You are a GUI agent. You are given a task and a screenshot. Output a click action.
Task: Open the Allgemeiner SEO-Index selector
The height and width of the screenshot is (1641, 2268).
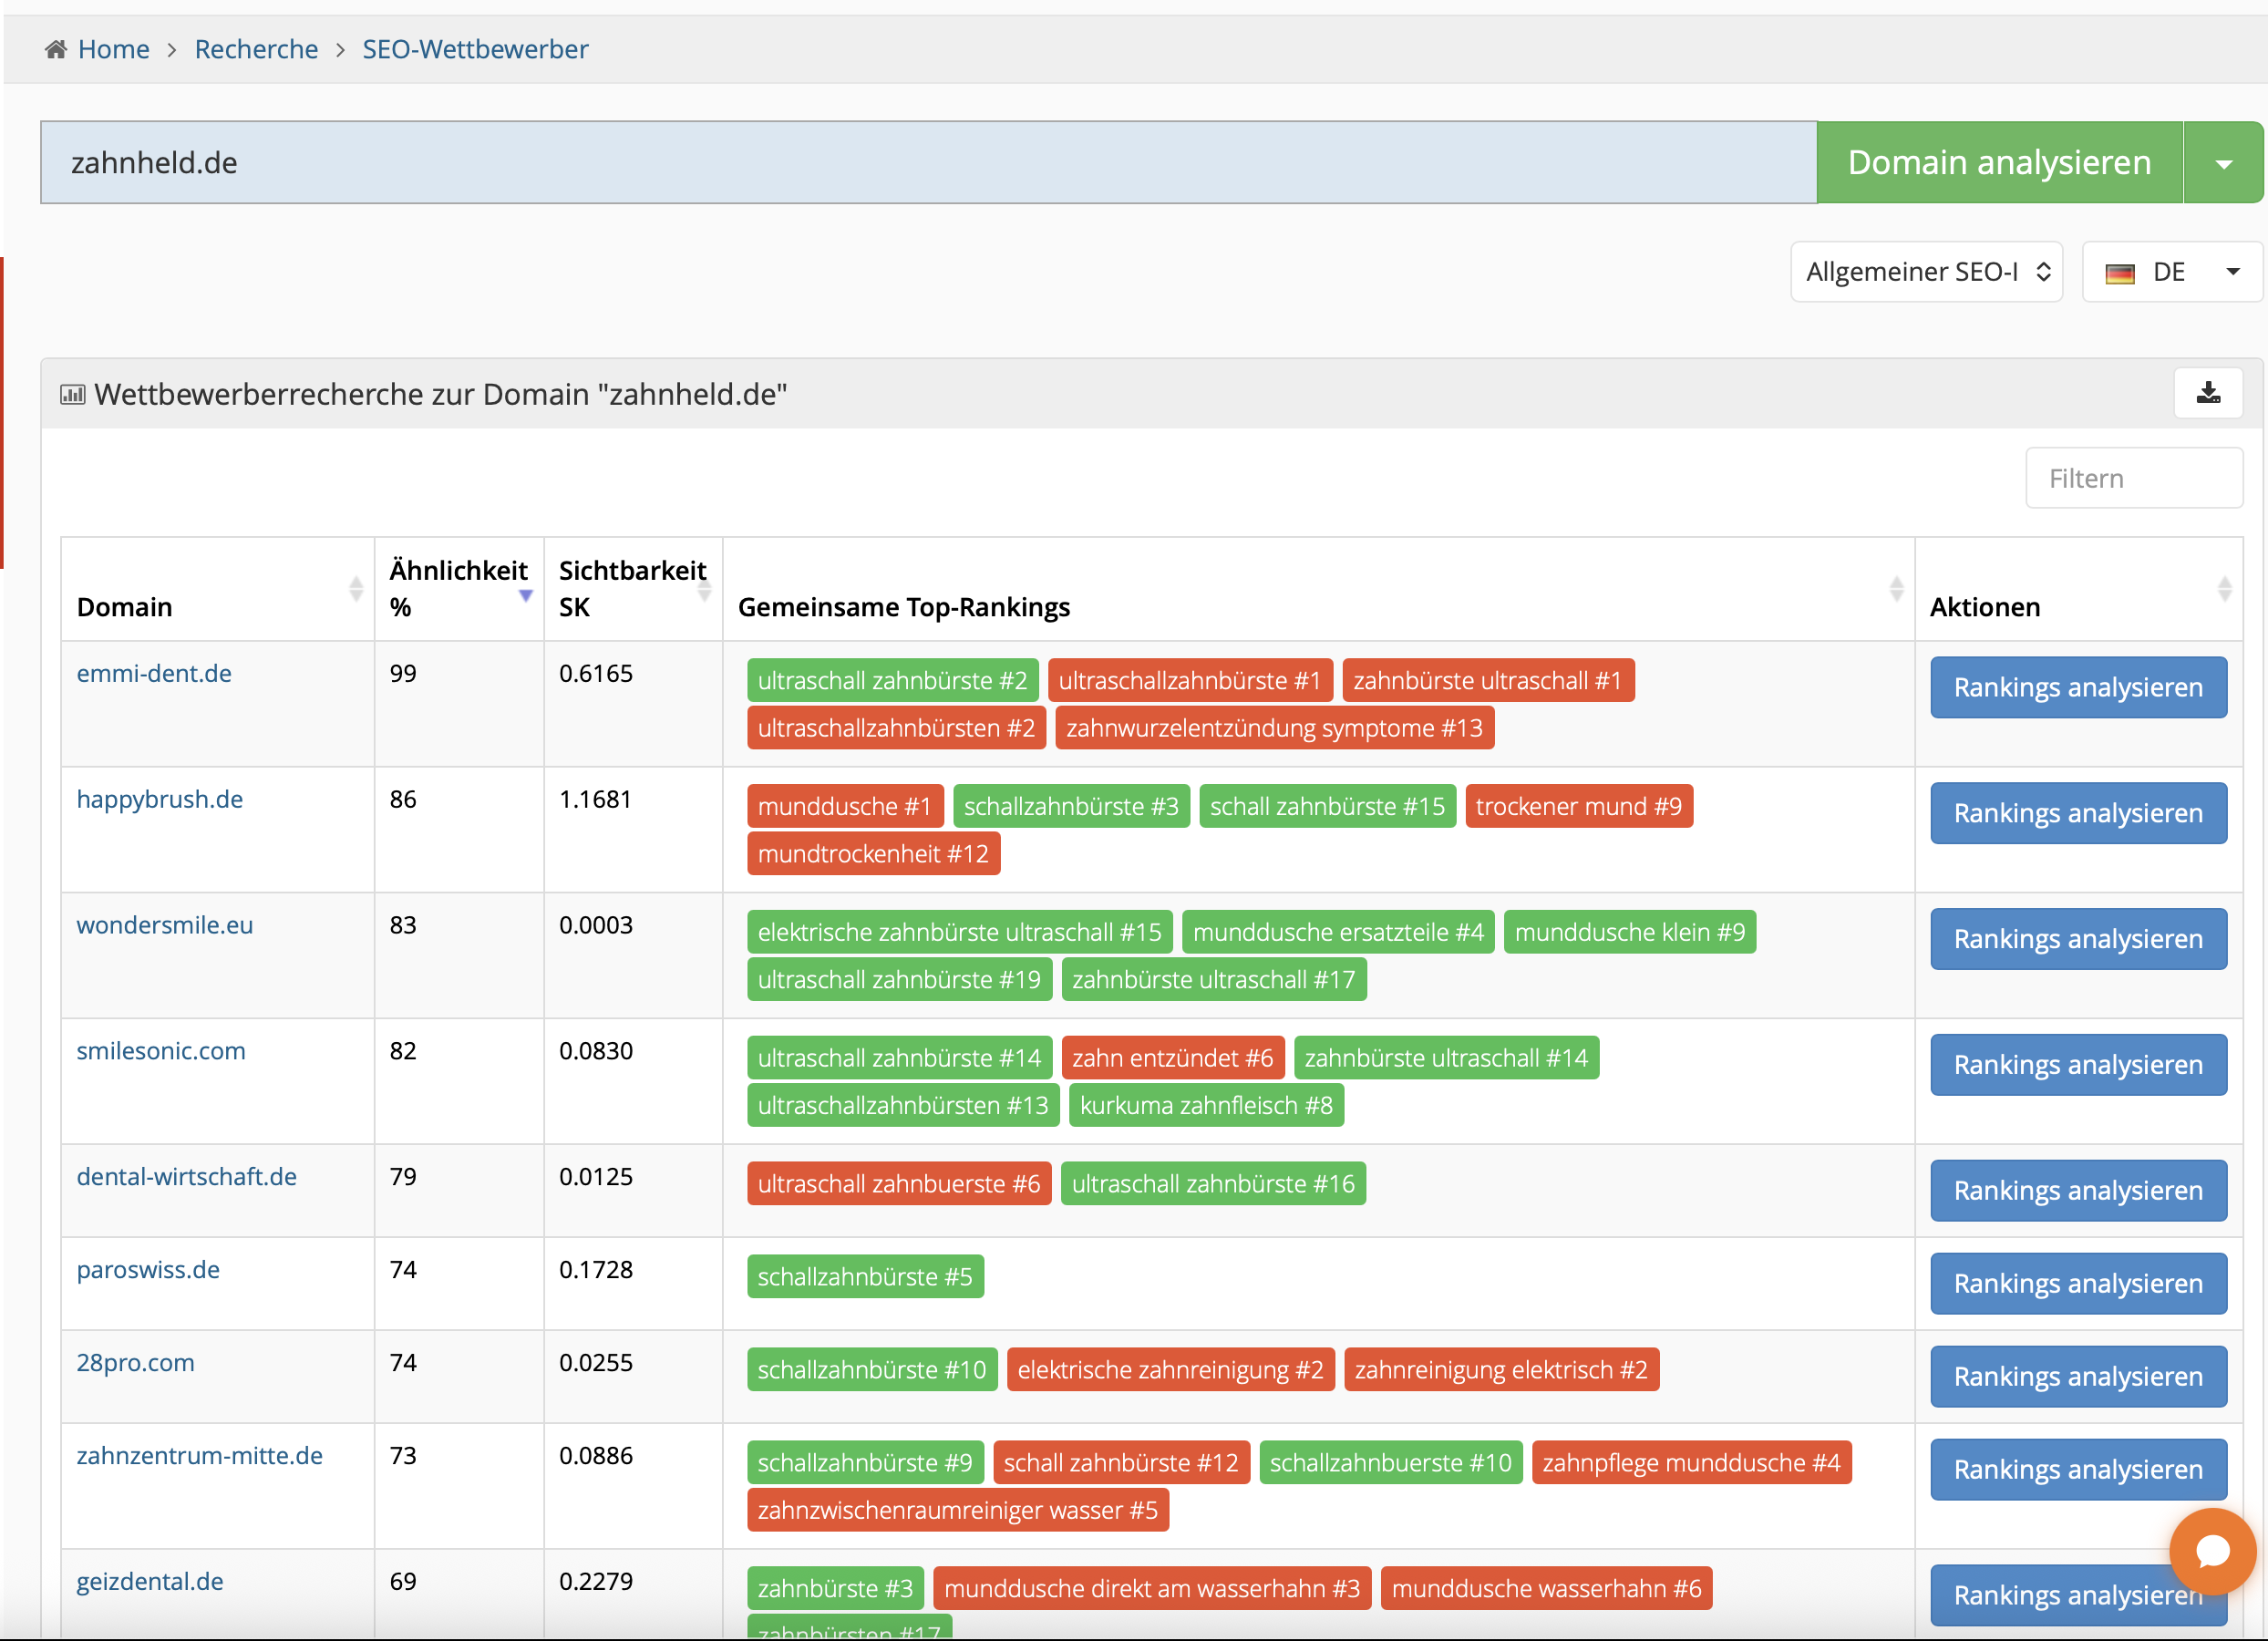pyautogui.click(x=1926, y=272)
